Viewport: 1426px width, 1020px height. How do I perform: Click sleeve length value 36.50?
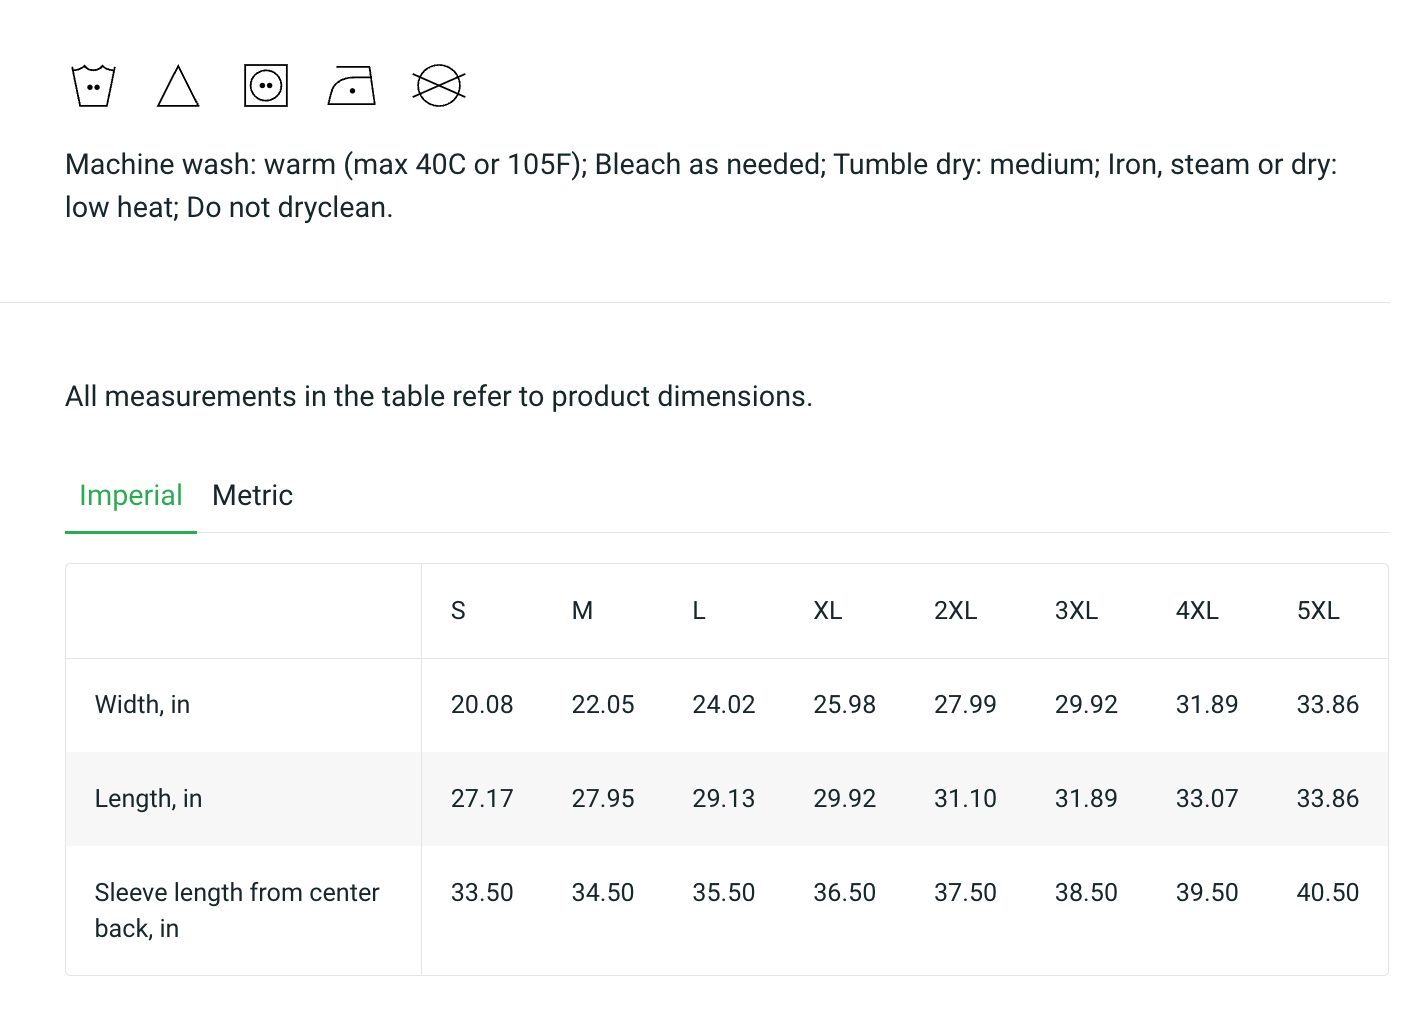(845, 893)
